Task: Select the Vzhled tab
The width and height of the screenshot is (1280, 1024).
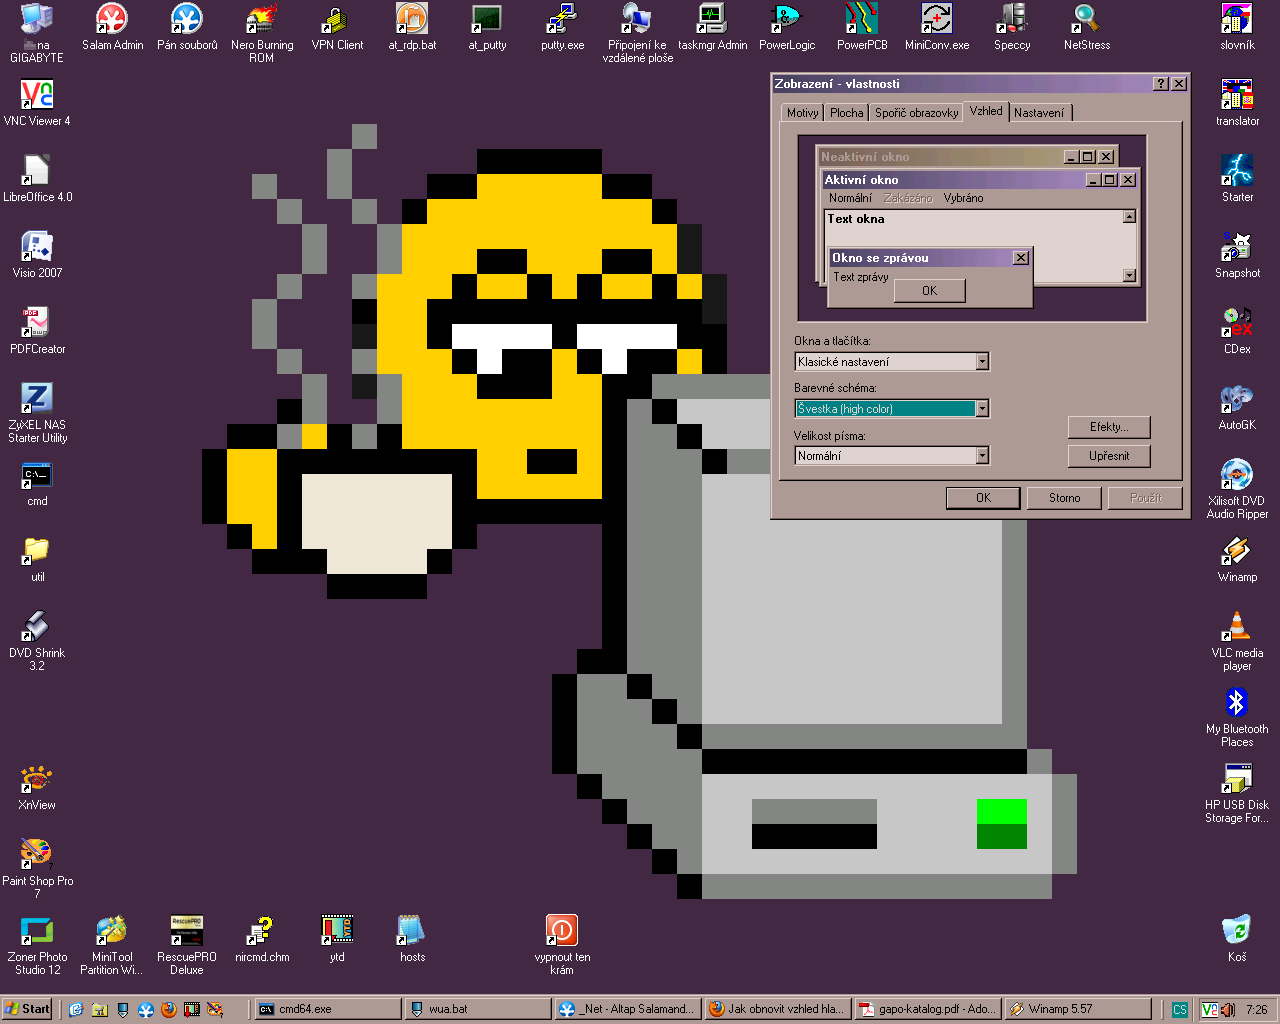Action: pos(986,111)
